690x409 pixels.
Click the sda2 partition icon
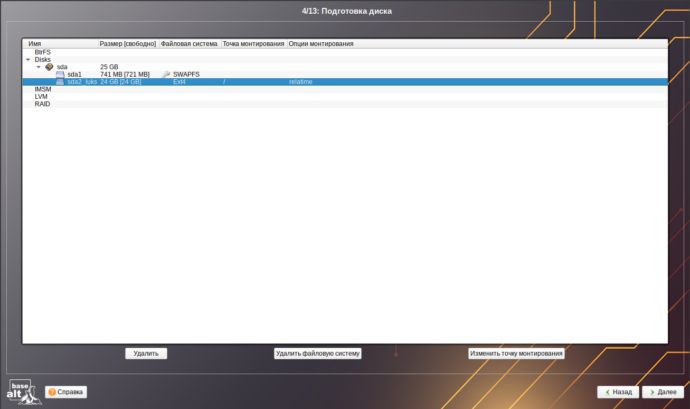pos(60,82)
